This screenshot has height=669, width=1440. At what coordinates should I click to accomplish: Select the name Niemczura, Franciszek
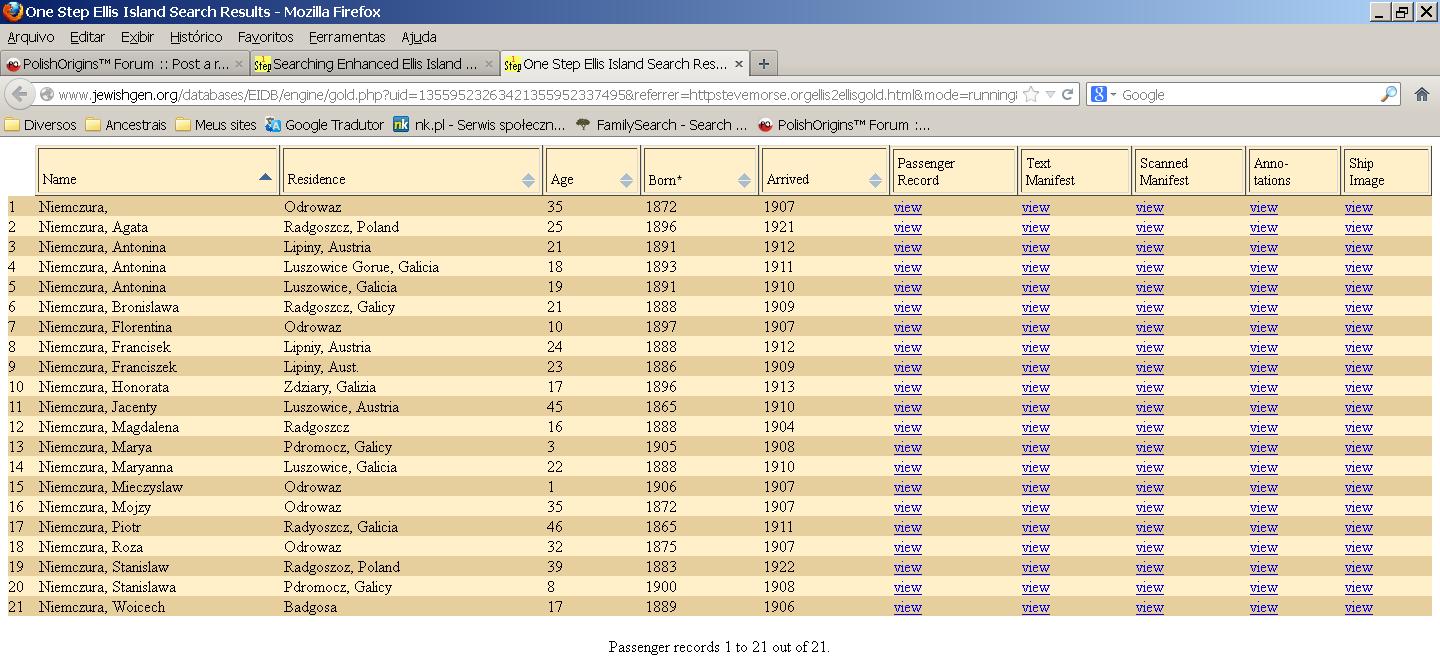[x=108, y=367]
